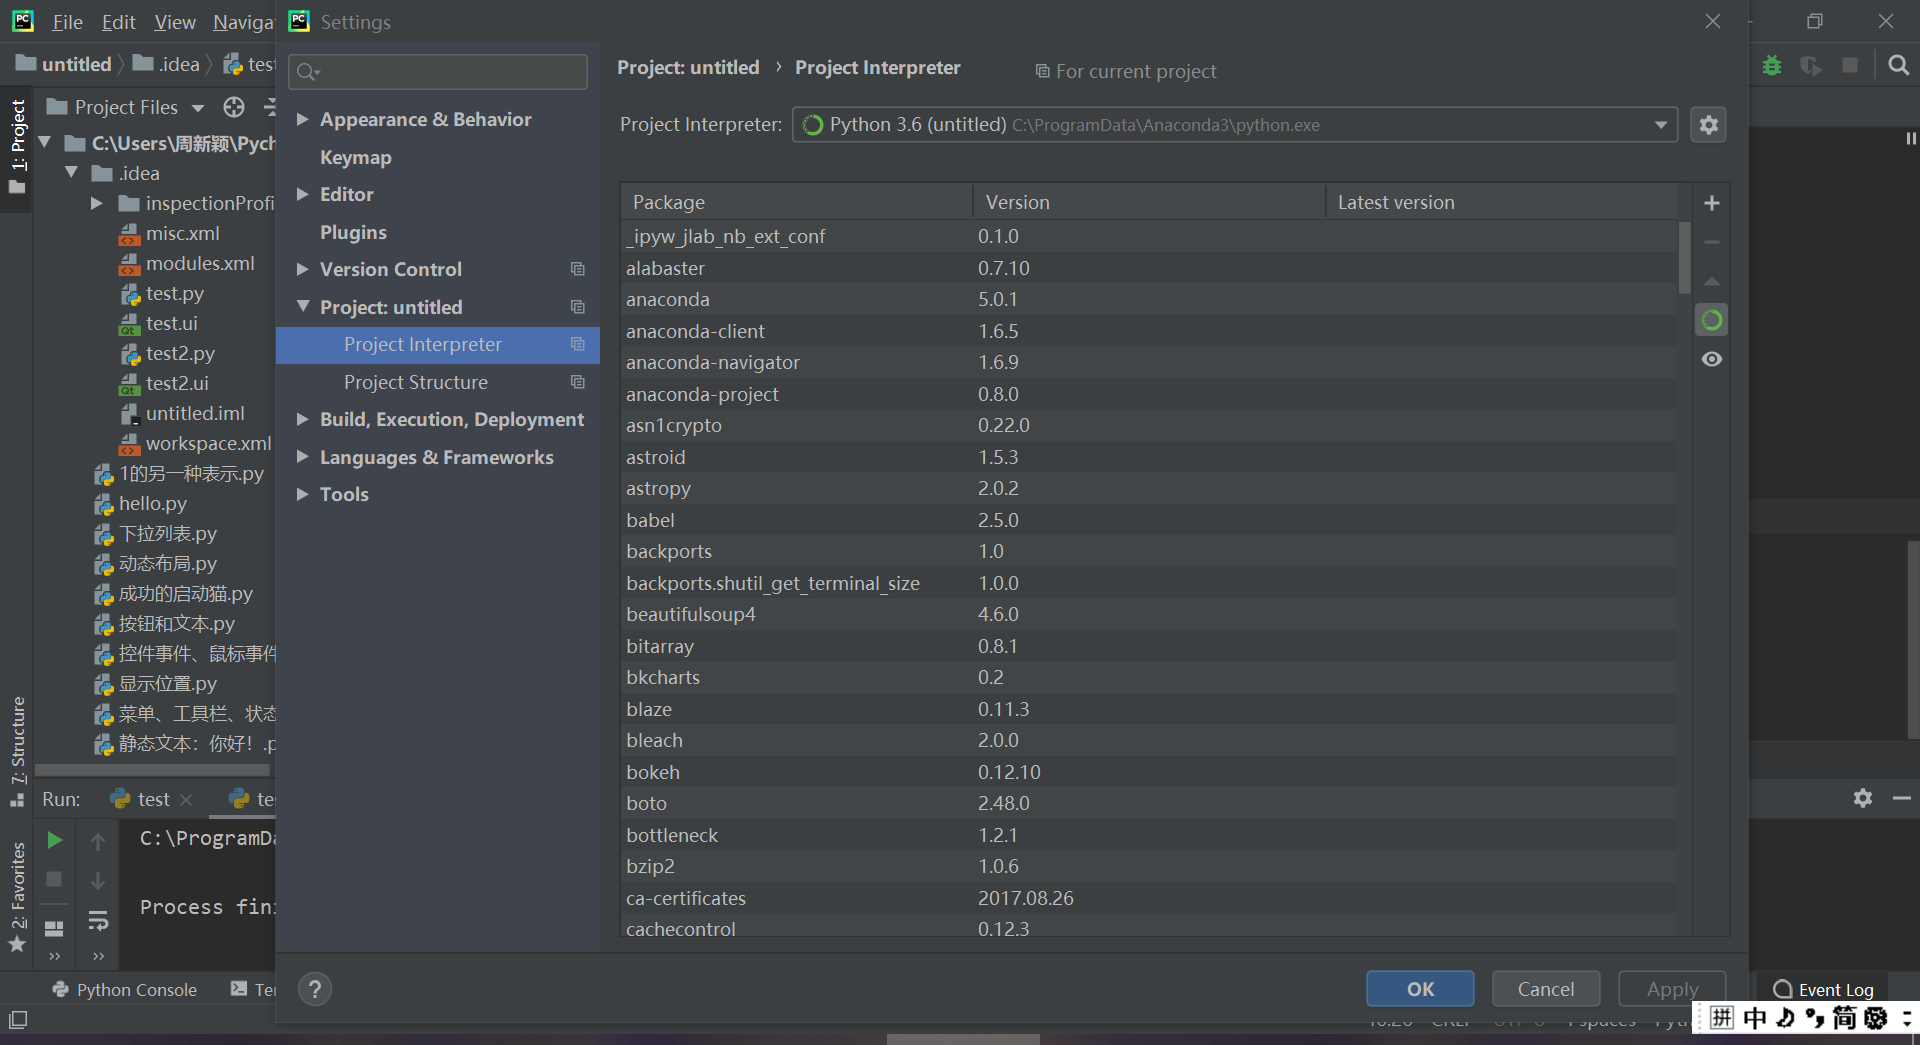Image resolution: width=1920 pixels, height=1045 pixels.
Task: Add a new package with the plus icon
Action: pos(1711,203)
